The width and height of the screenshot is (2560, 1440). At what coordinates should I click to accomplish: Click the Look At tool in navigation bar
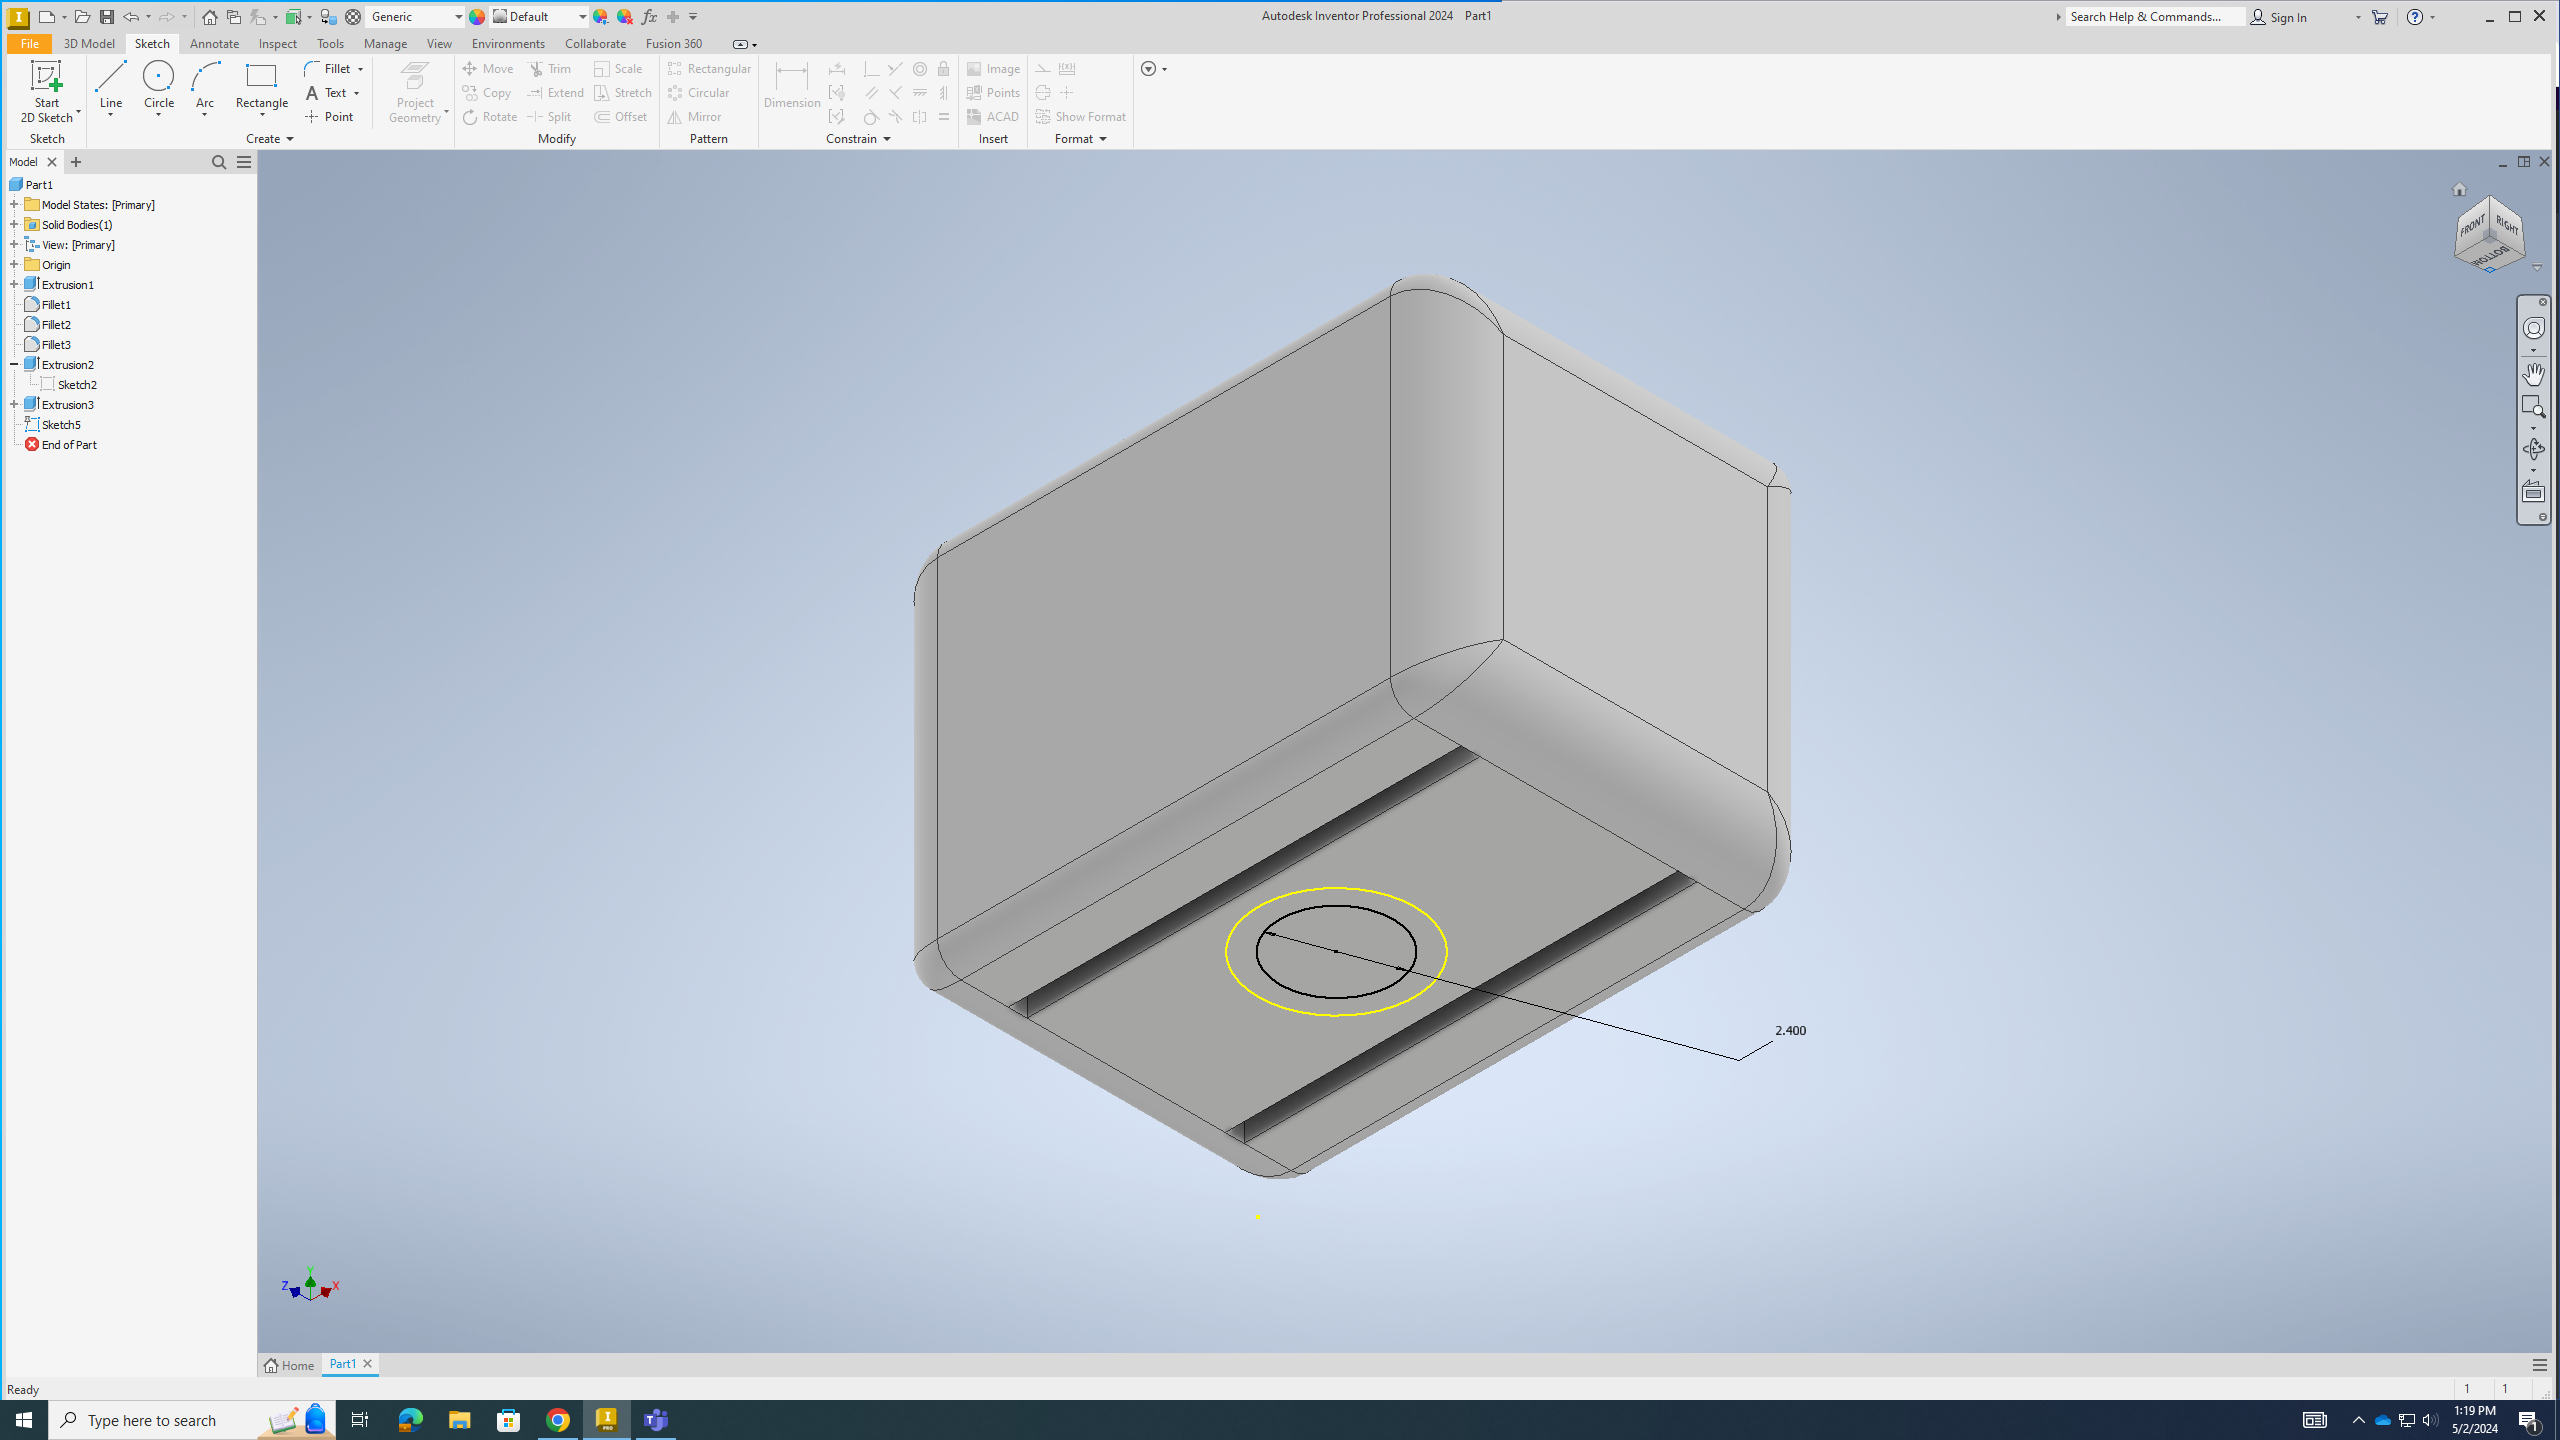pyautogui.click(x=2533, y=492)
